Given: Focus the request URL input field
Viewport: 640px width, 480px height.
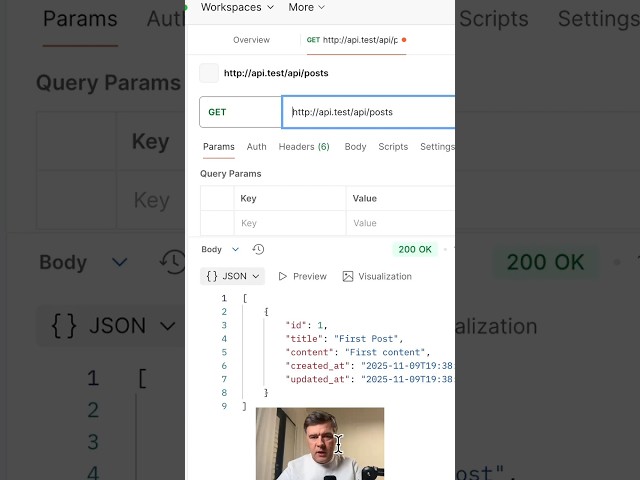Looking at the screenshot, I should point(368,112).
